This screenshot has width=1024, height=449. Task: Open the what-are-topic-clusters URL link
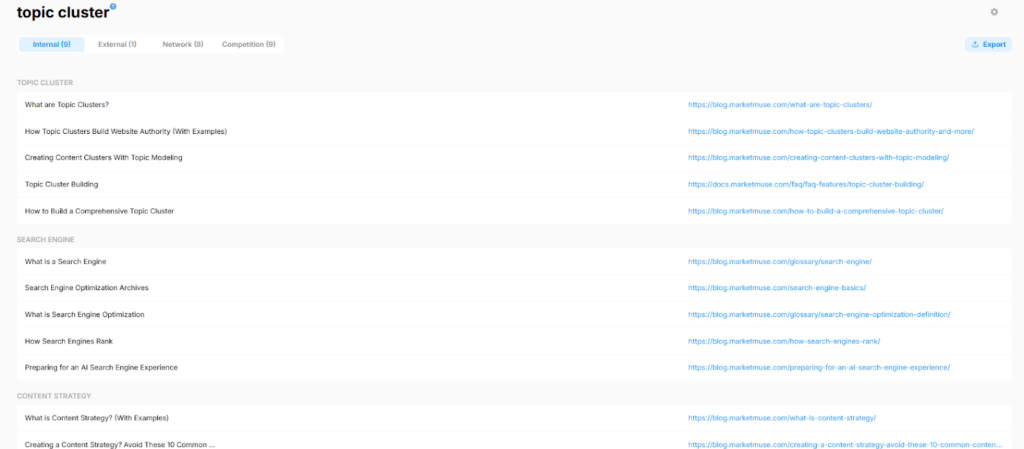(x=780, y=104)
